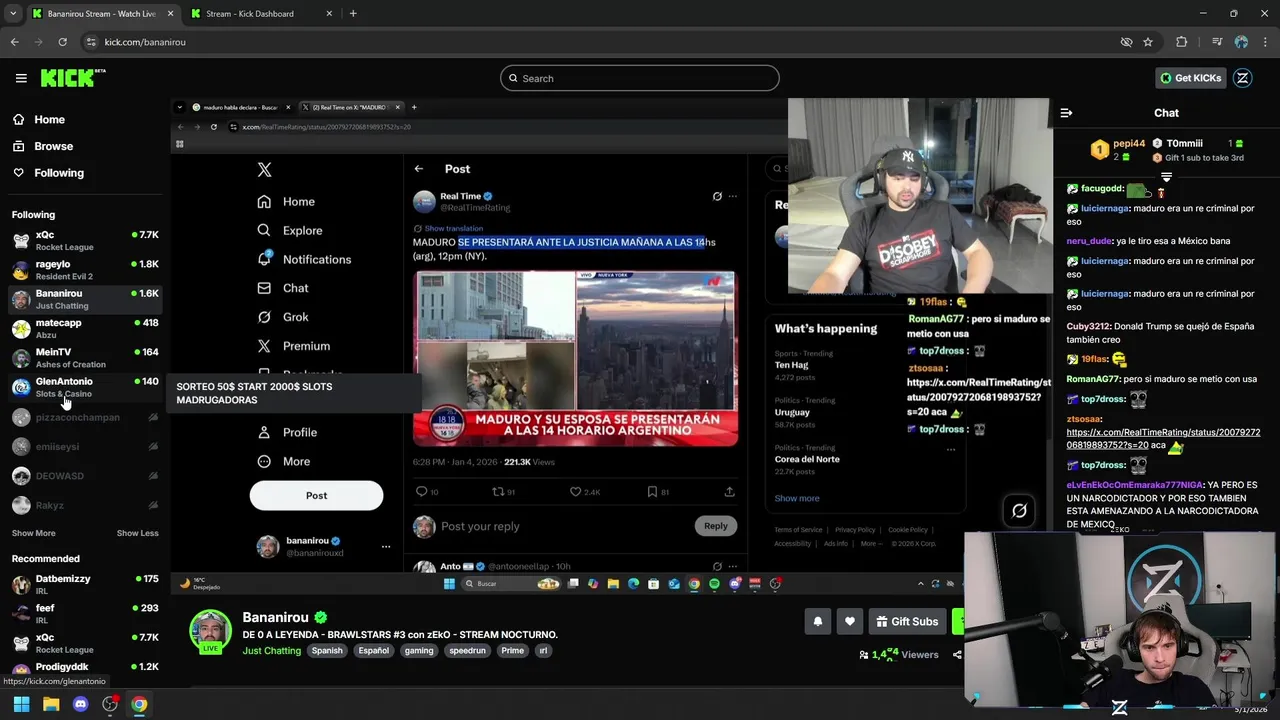This screenshot has height=720, width=1280.
Task: Open xQc channel in Following list
Action: (85, 240)
